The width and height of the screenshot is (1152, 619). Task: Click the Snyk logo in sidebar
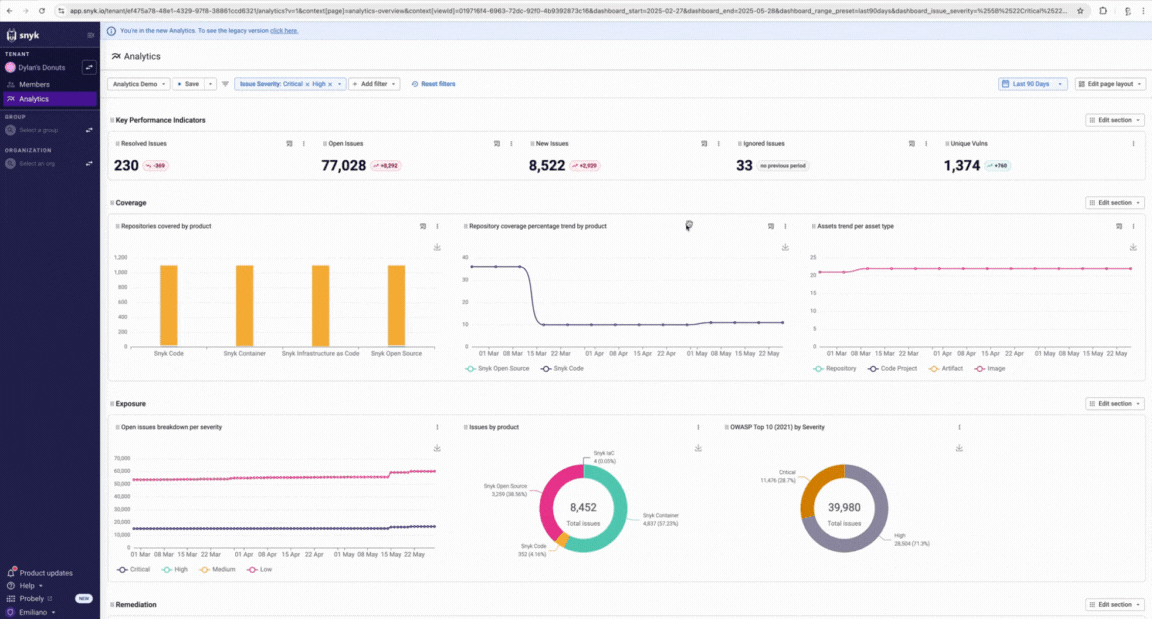coord(23,35)
